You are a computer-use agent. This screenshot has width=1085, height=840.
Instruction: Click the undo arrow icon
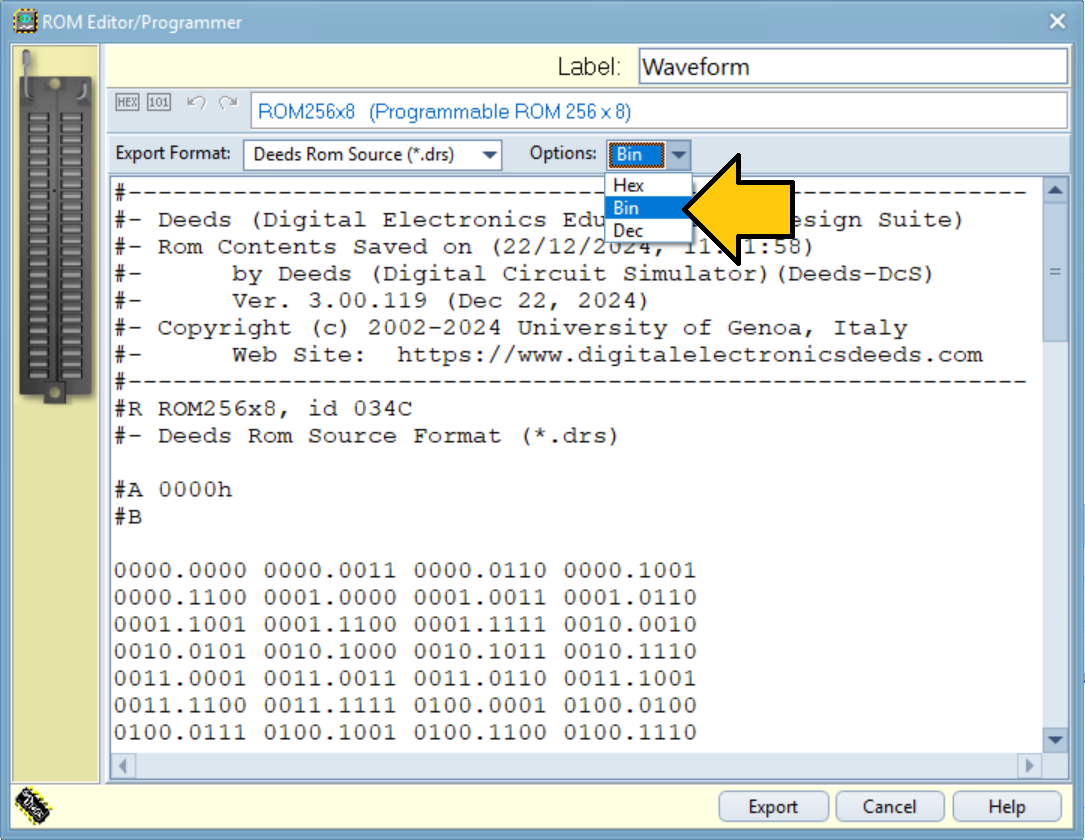196,103
